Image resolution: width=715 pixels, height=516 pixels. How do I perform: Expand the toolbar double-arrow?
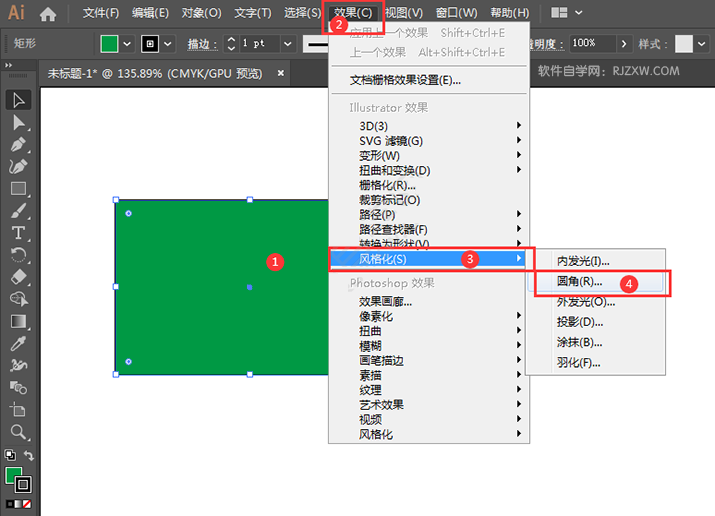pos(8,66)
